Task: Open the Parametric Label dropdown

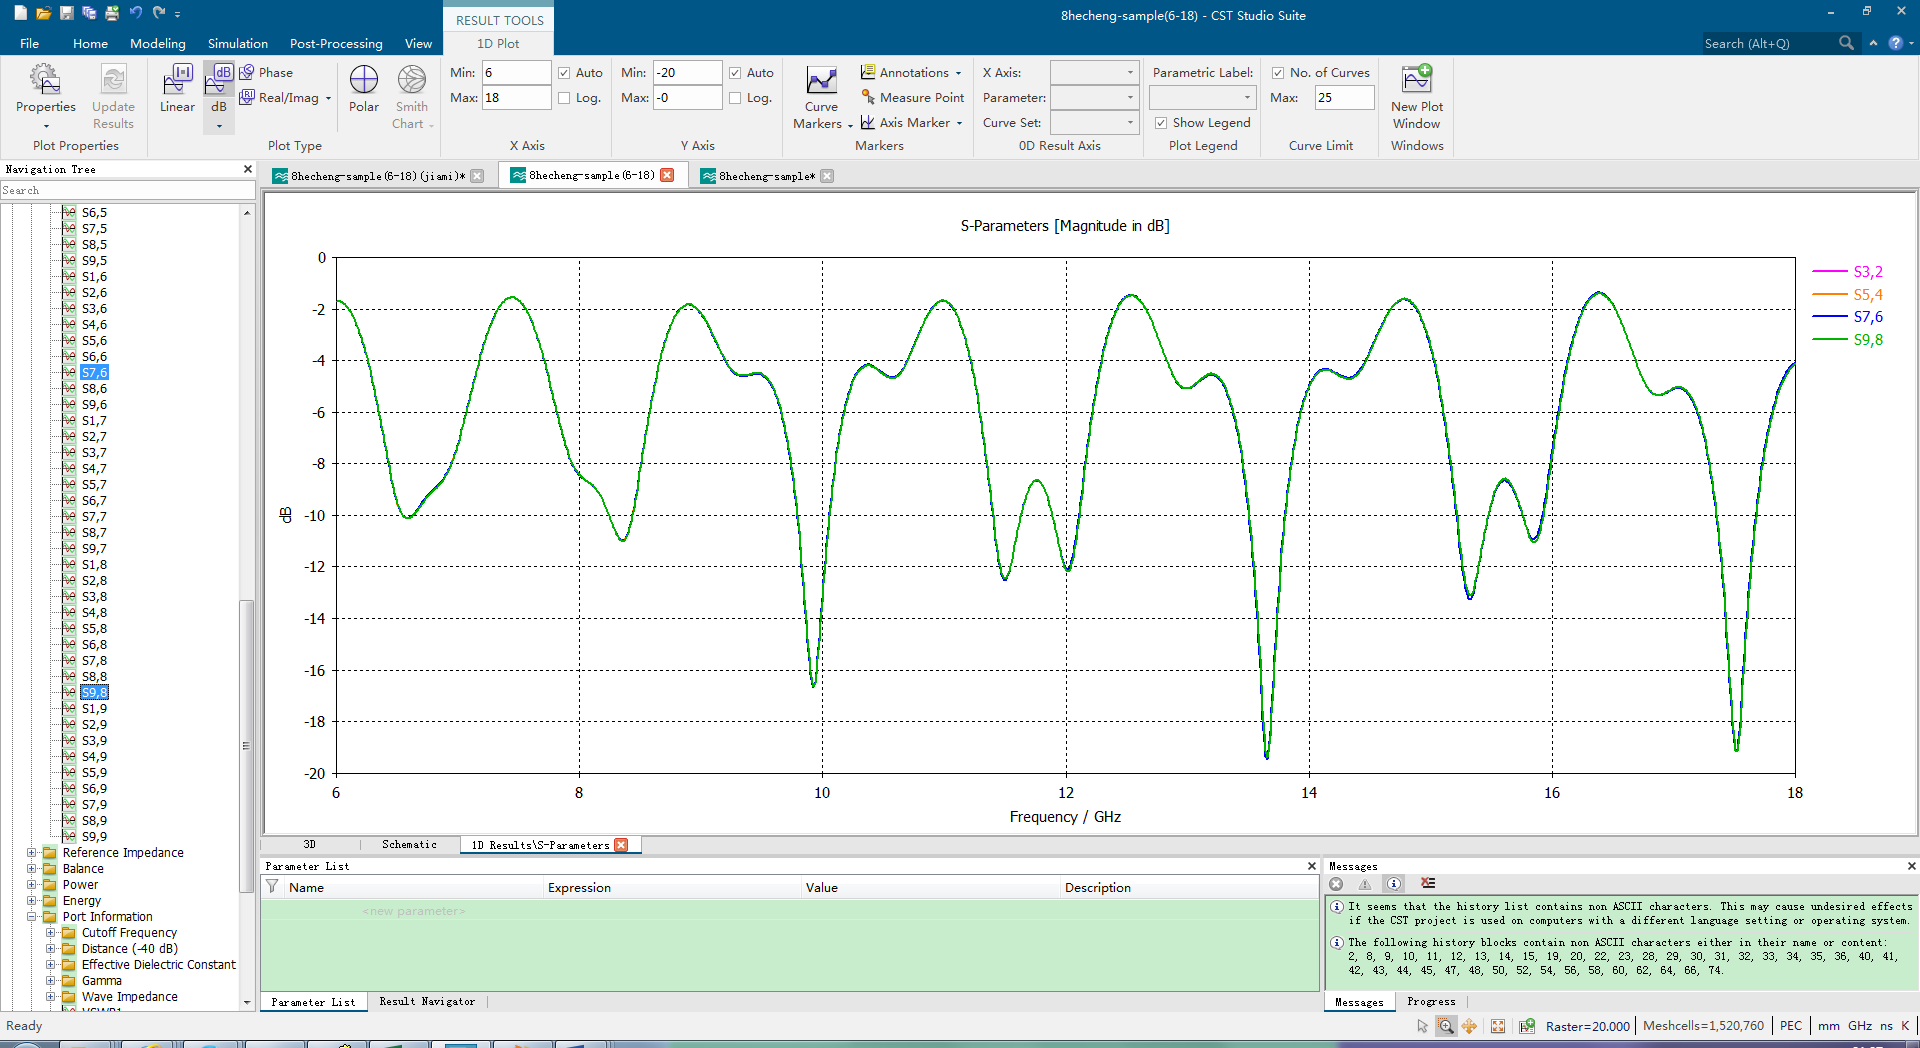Action: click(x=1202, y=97)
